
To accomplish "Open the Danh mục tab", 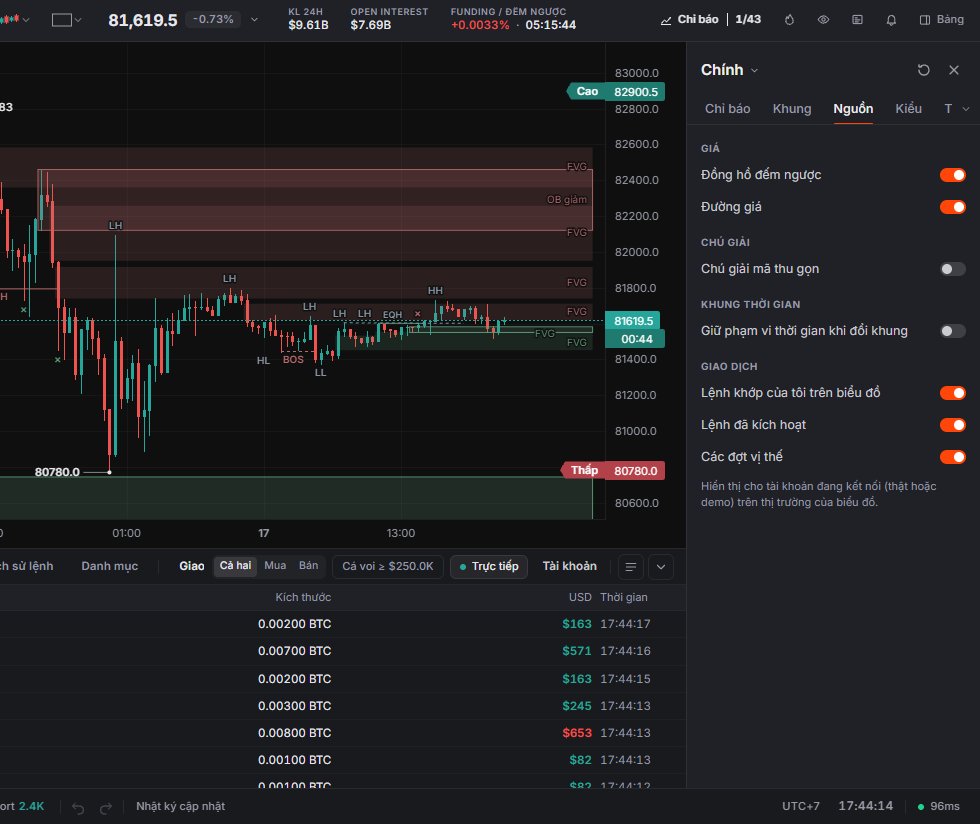I will tap(109, 566).
